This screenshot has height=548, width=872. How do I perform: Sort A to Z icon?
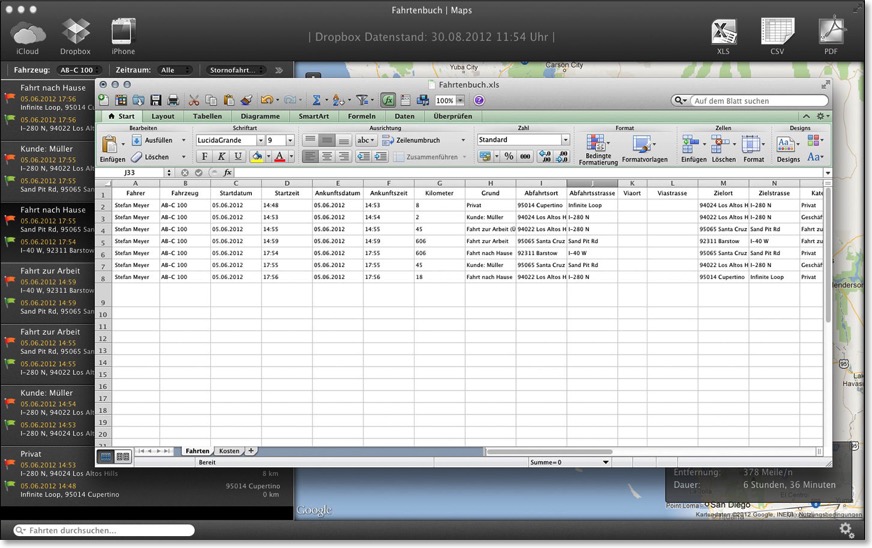pyautogui.click(x=338, y=100)
